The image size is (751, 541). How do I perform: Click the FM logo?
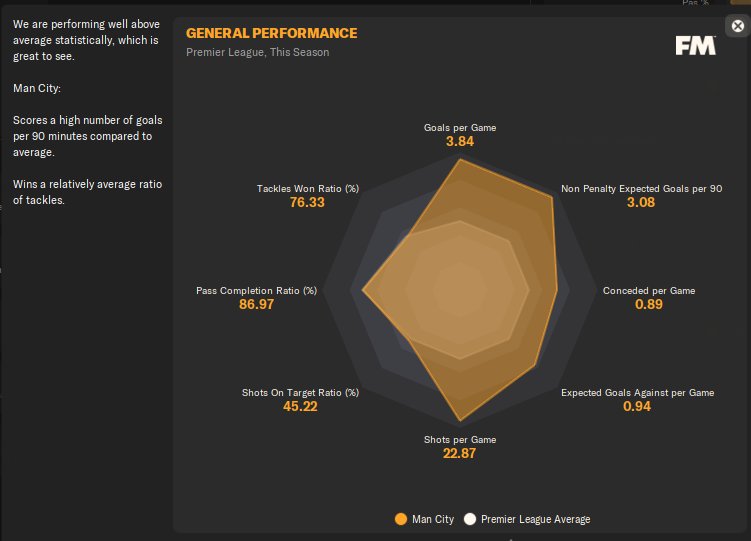[x=695, y=45]
